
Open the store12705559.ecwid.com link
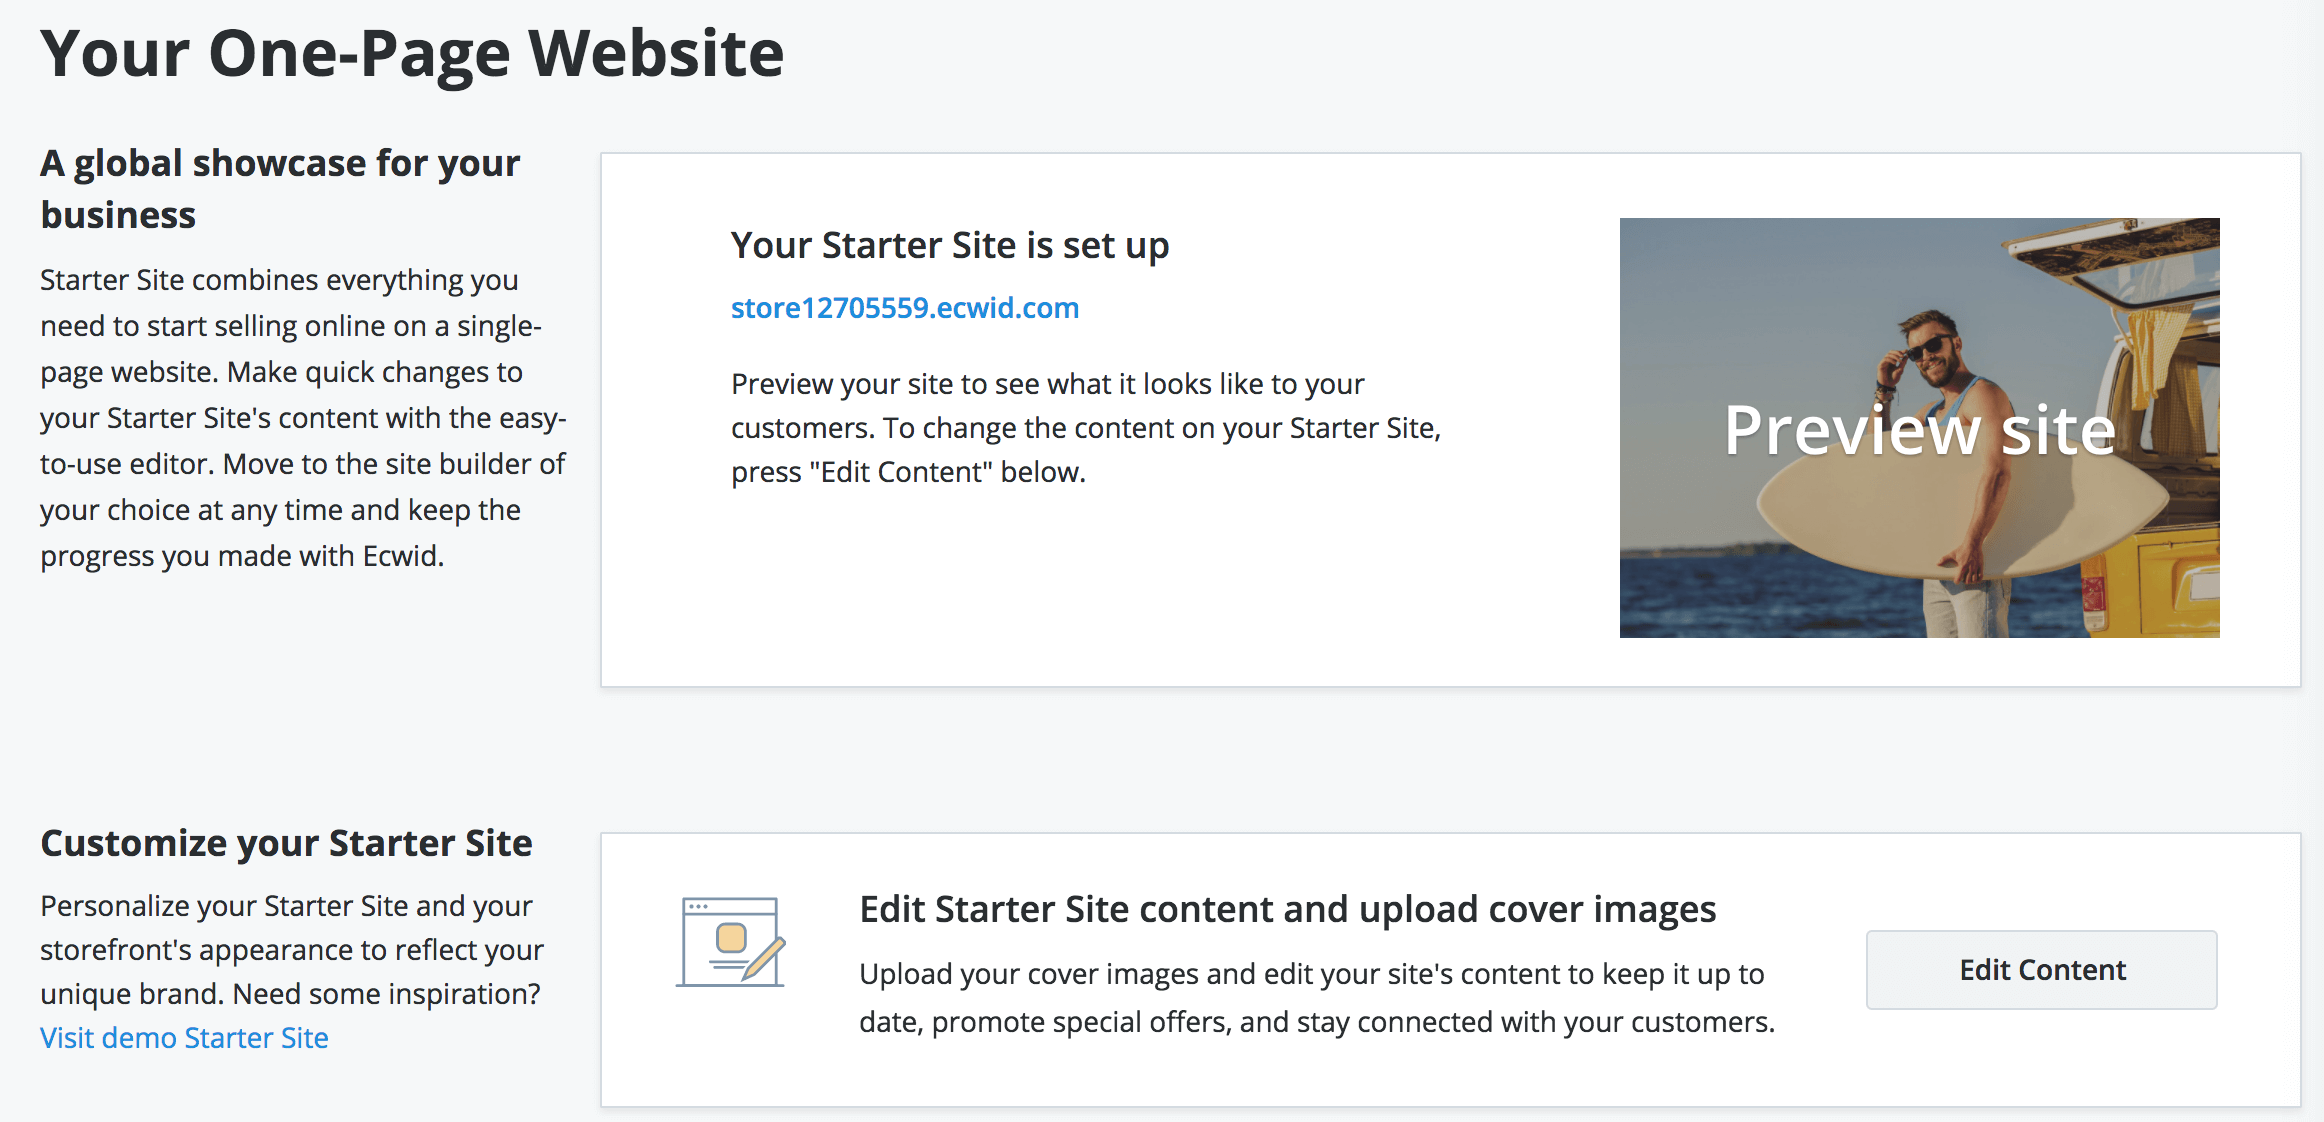pos(905,308)
